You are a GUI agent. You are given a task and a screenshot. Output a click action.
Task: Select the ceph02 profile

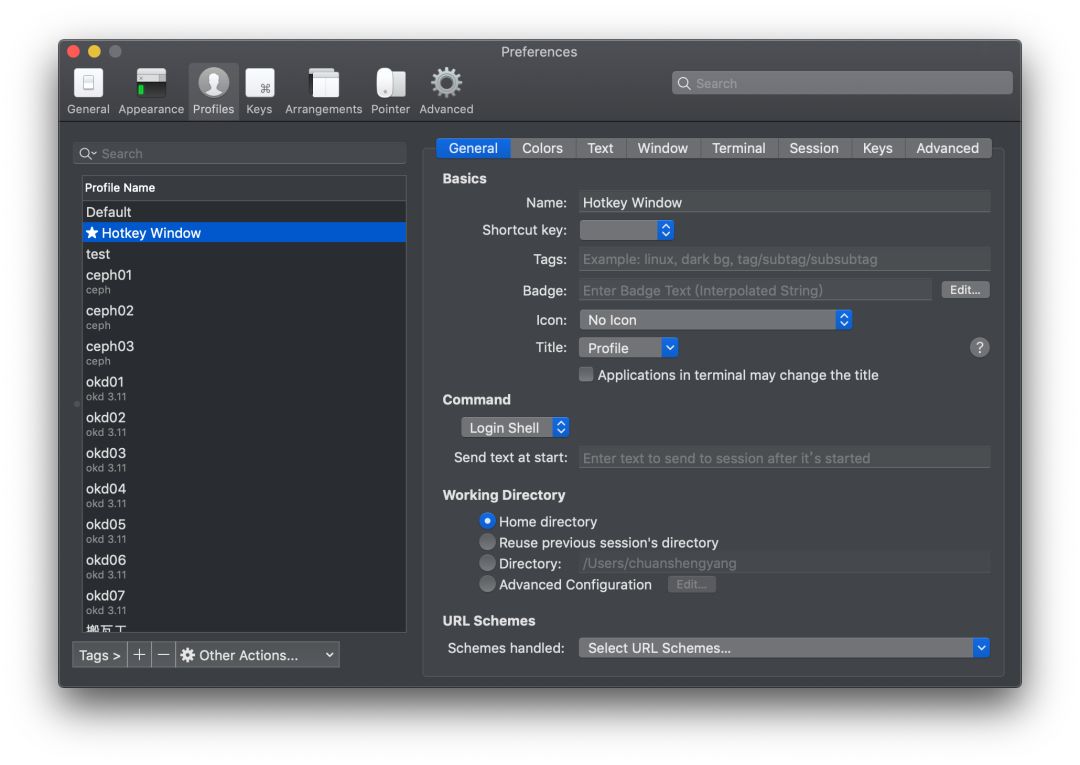244,317
